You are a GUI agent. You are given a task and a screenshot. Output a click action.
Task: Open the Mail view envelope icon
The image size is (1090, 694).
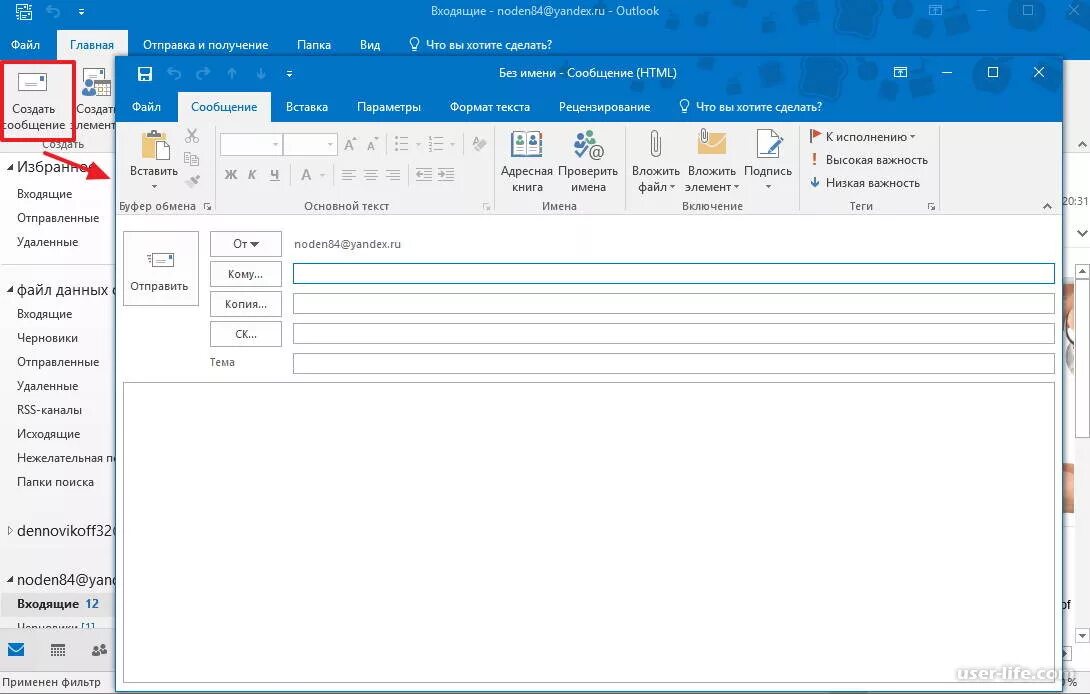click(16, 649)
